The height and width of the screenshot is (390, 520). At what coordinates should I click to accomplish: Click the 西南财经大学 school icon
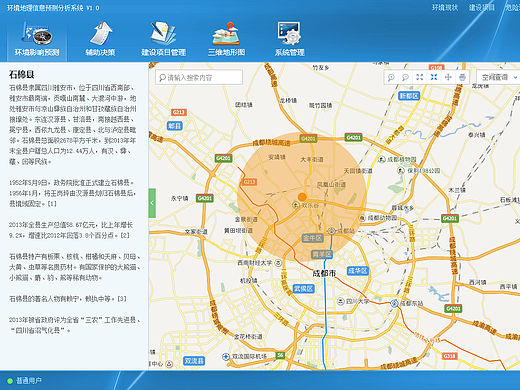(278, 263)
